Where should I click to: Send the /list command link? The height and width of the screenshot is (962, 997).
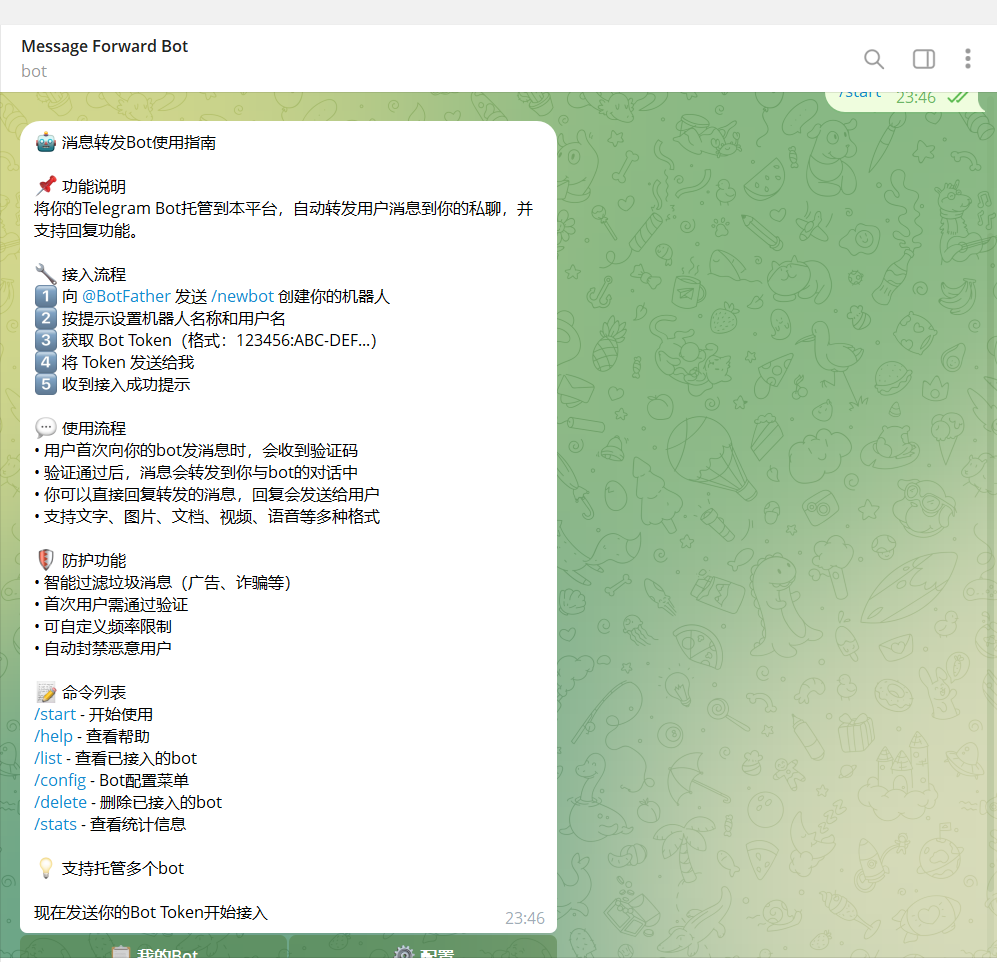(x=48, y=758)
